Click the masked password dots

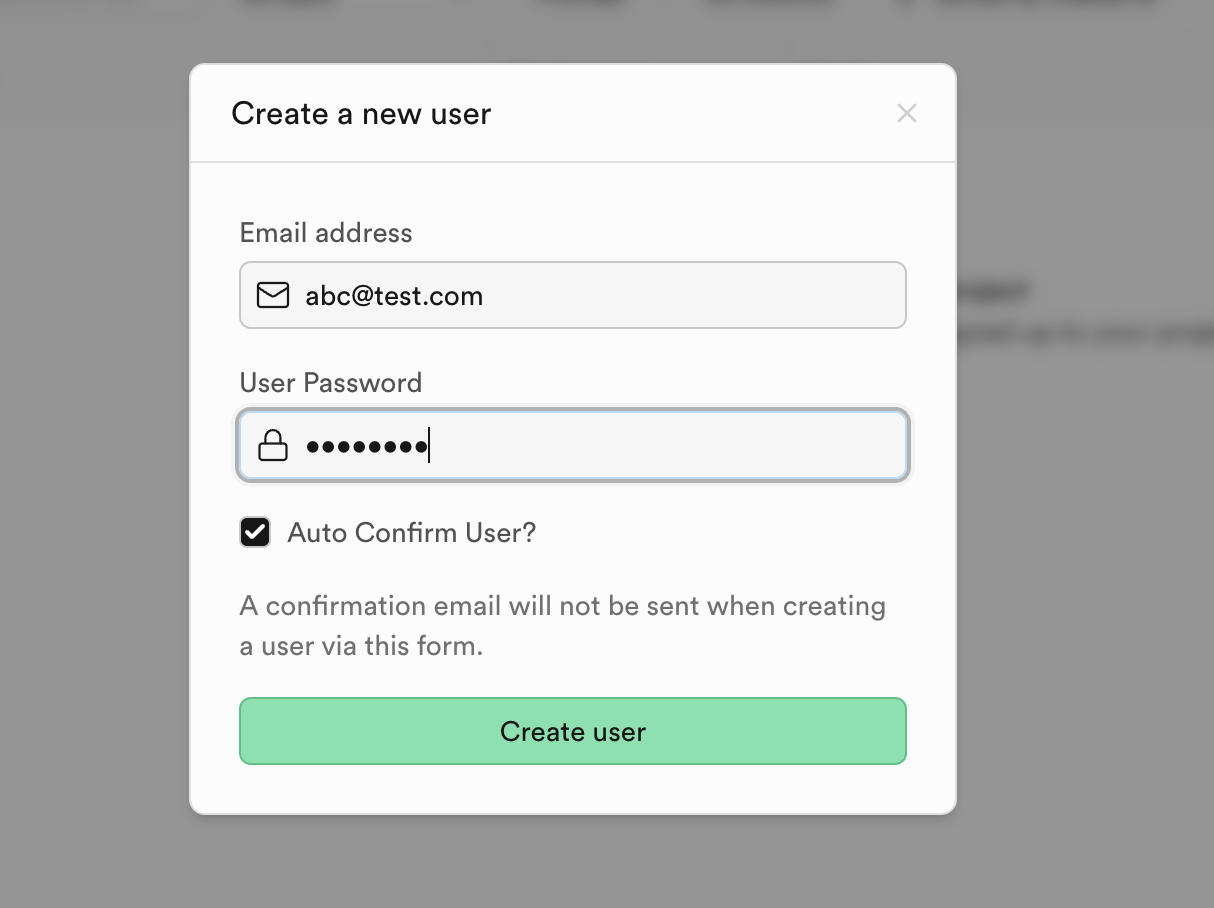click(x=366, y=446)
